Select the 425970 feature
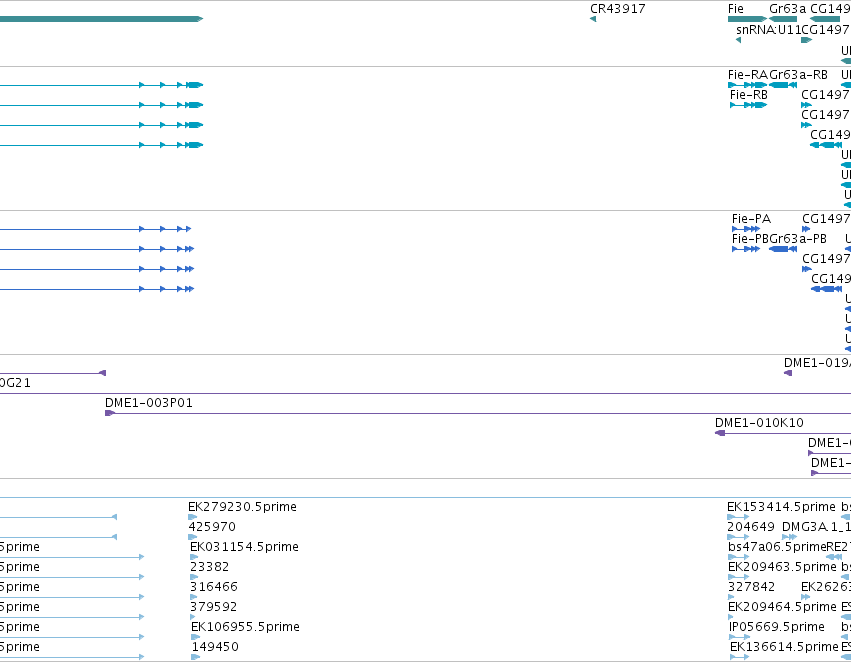 coord(193,537)
